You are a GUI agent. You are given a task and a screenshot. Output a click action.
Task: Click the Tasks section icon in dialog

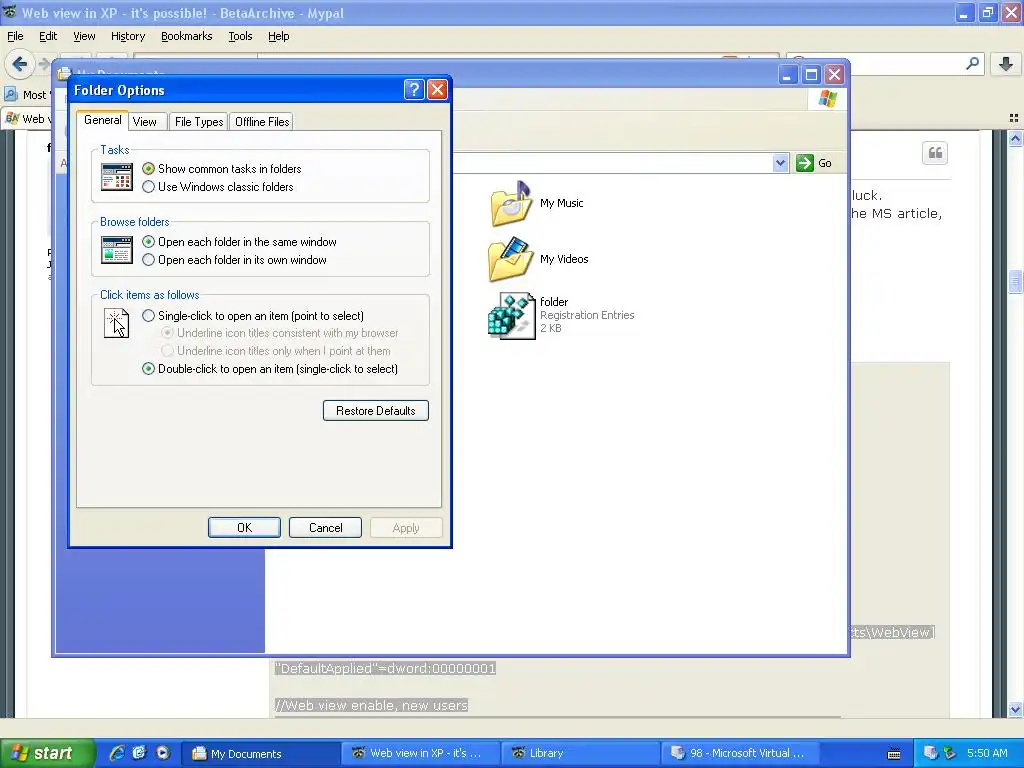117,177
